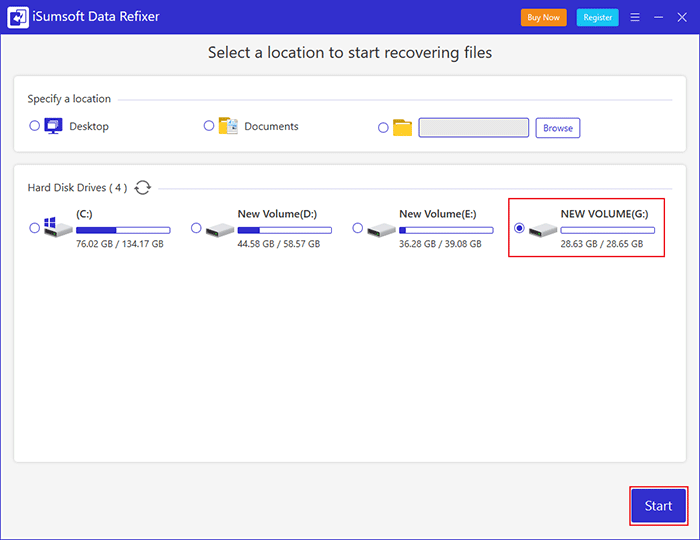The image size is (700, 540).
Task: Click the 'Specify a location' heading
Action: pyautogui.click(x=69, y=99)
